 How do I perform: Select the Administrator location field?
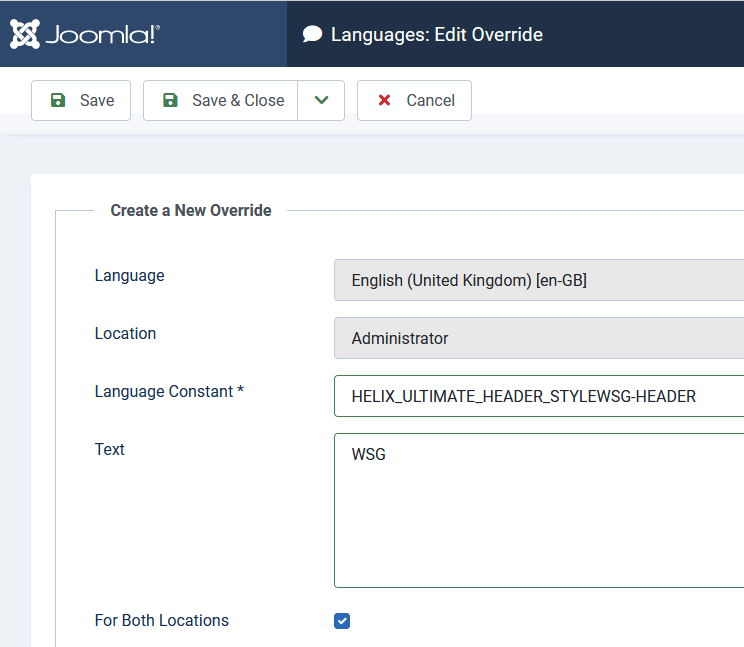point(540,339)
